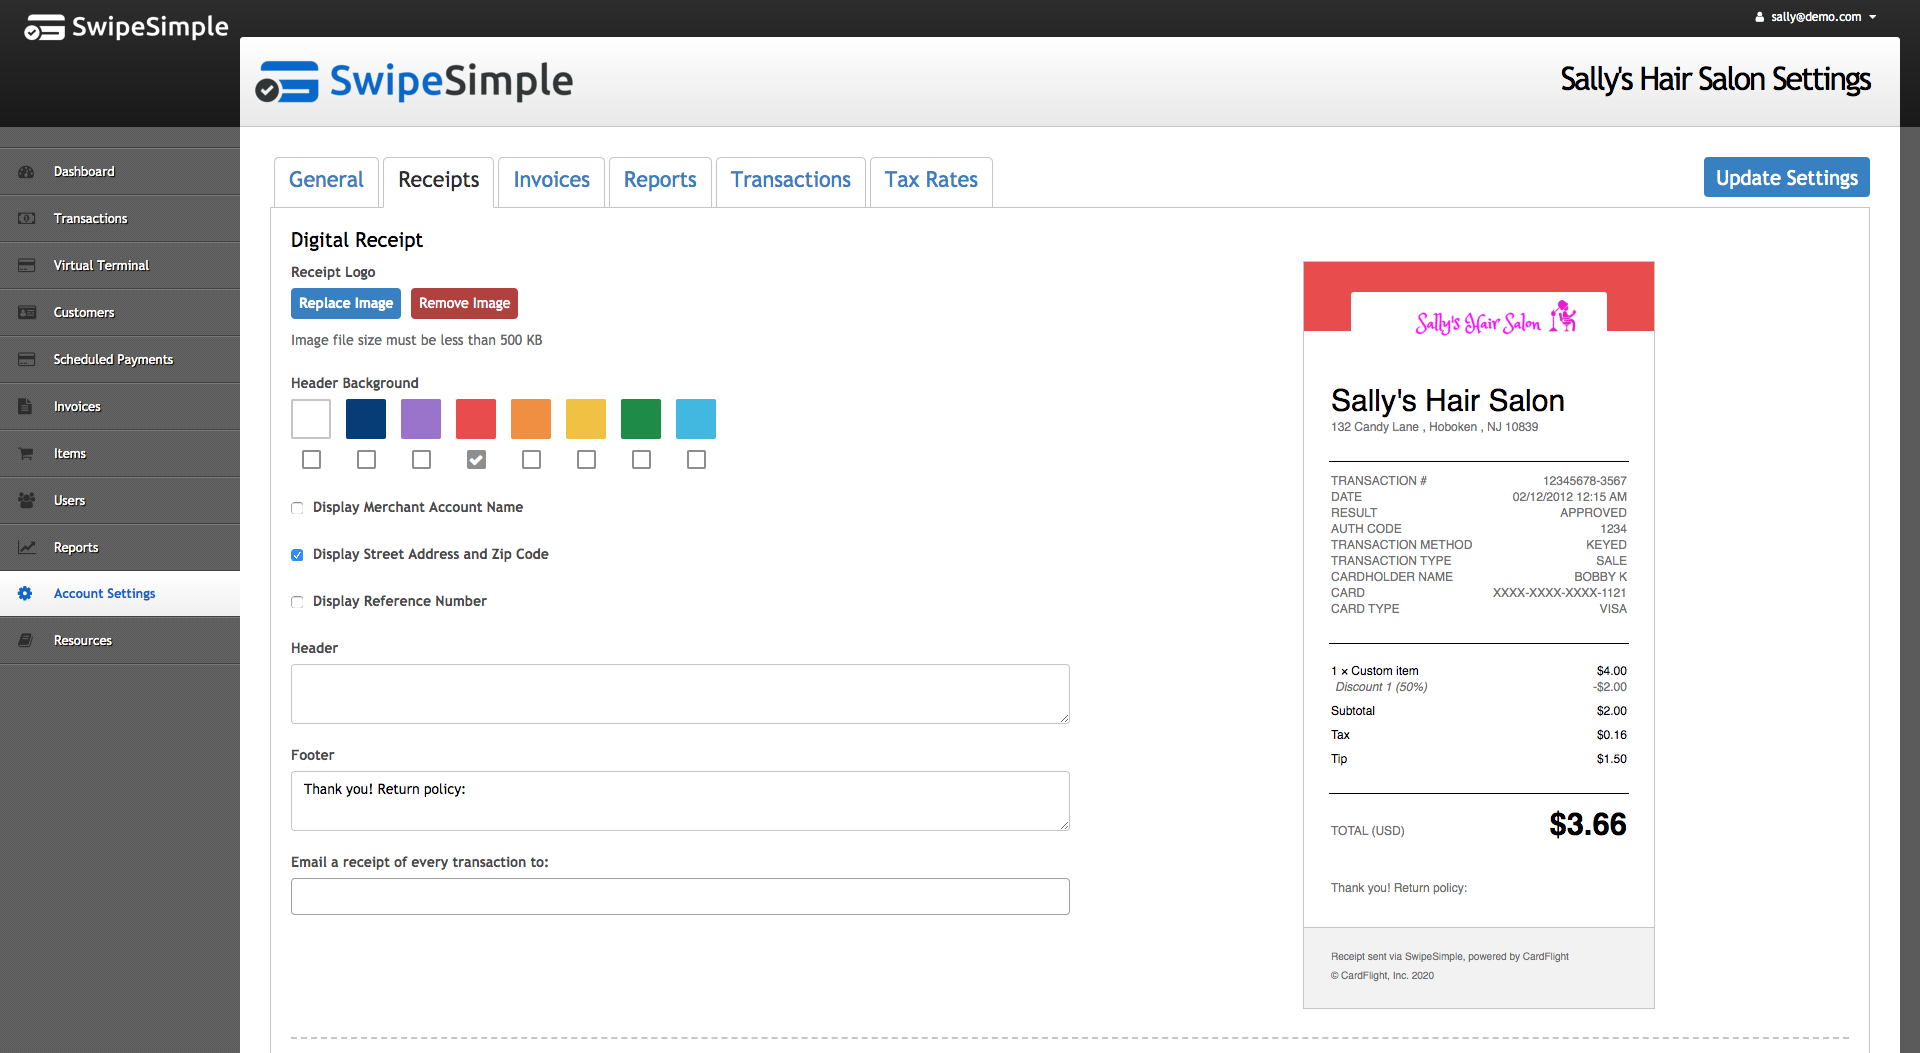Click the Update Settings button

[1786, 178]
